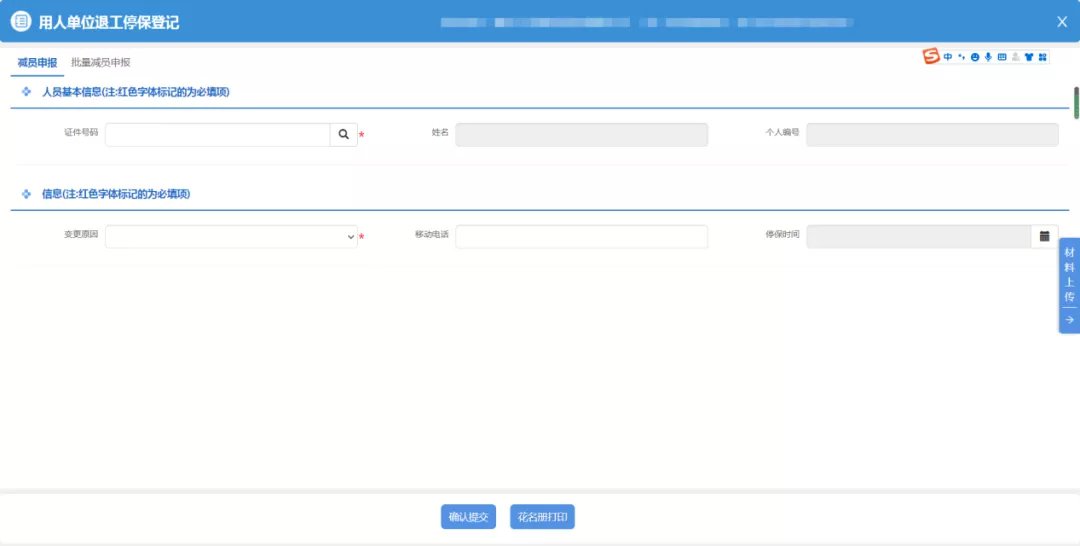Viewport: 1080px width, 546px height.
Task: Click the 移动电话 input field
Action: pyautogui.click(x=581, y=237)
